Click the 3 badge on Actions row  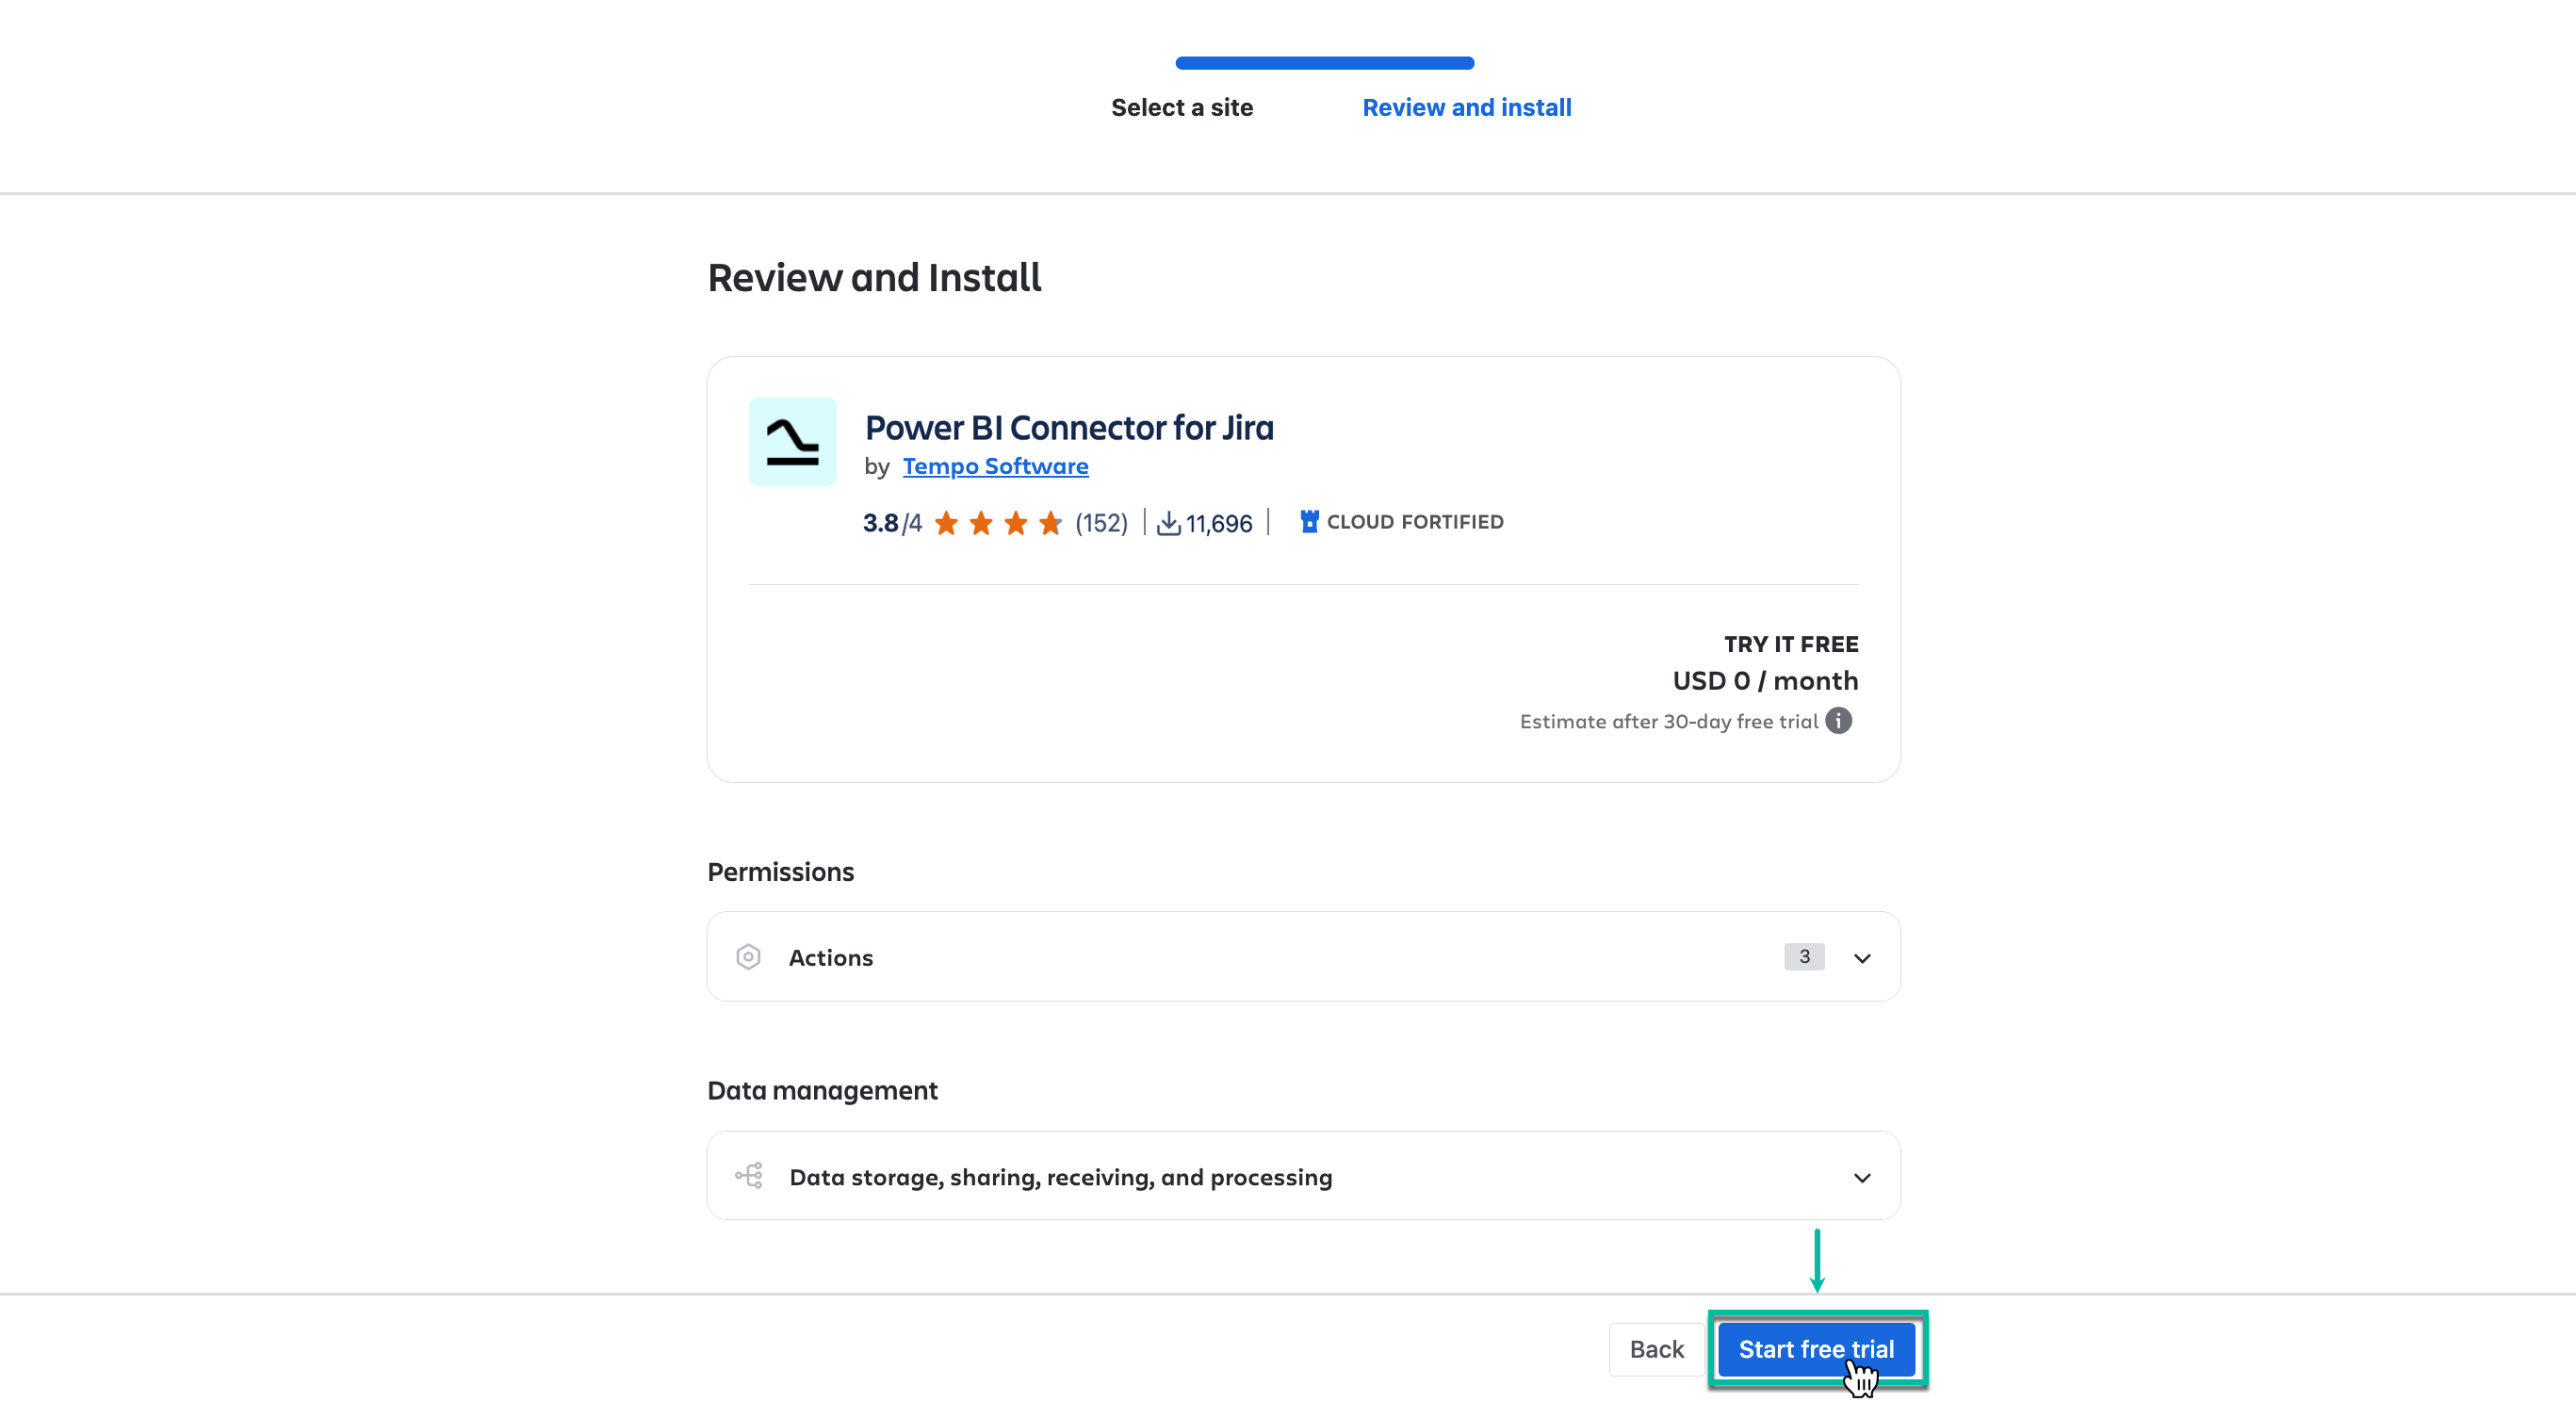(1803, 957)
